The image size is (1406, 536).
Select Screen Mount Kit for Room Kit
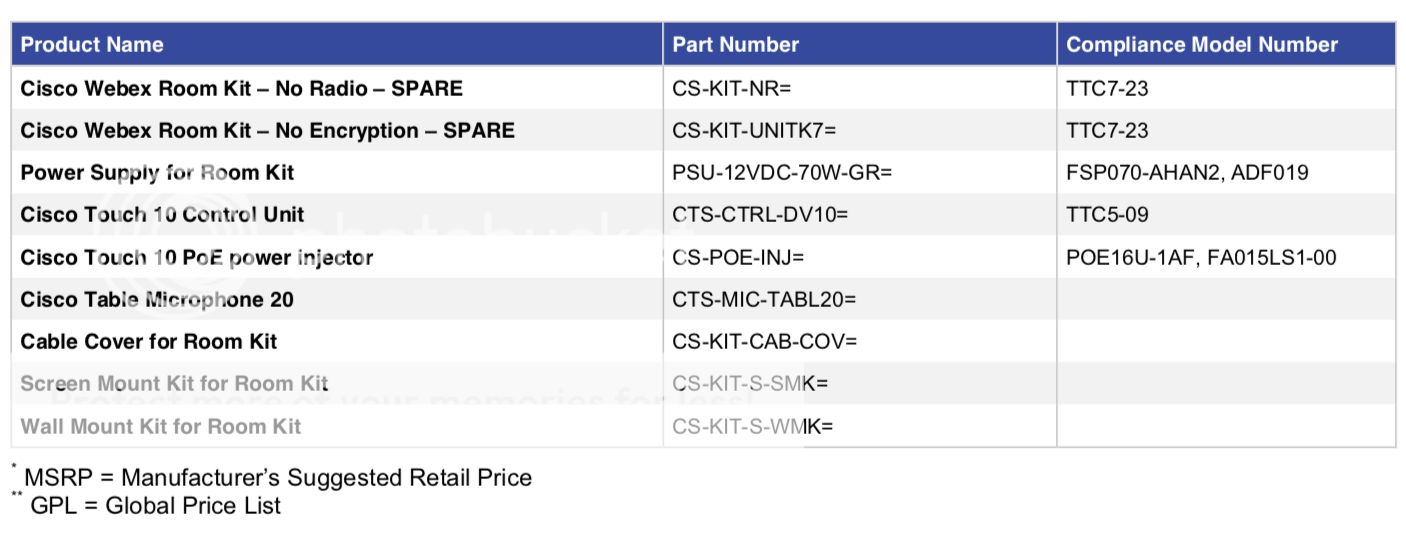tap(174, 383)
